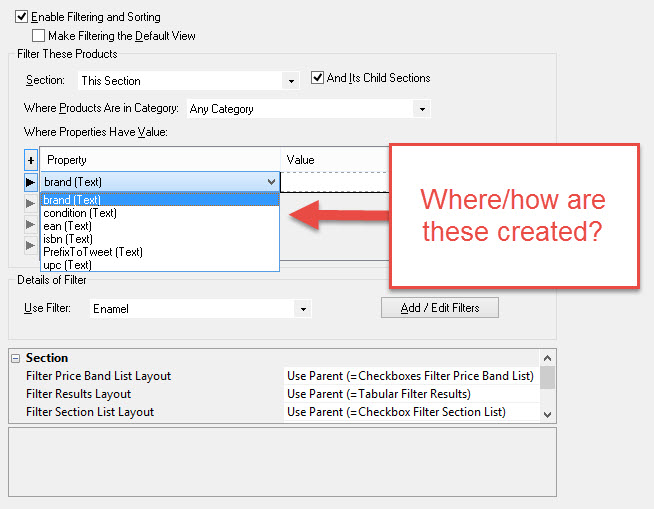Click the plus icon to add property row
Image resolution: width=654 pixels, height=509 pixels.
coord(30,160)
